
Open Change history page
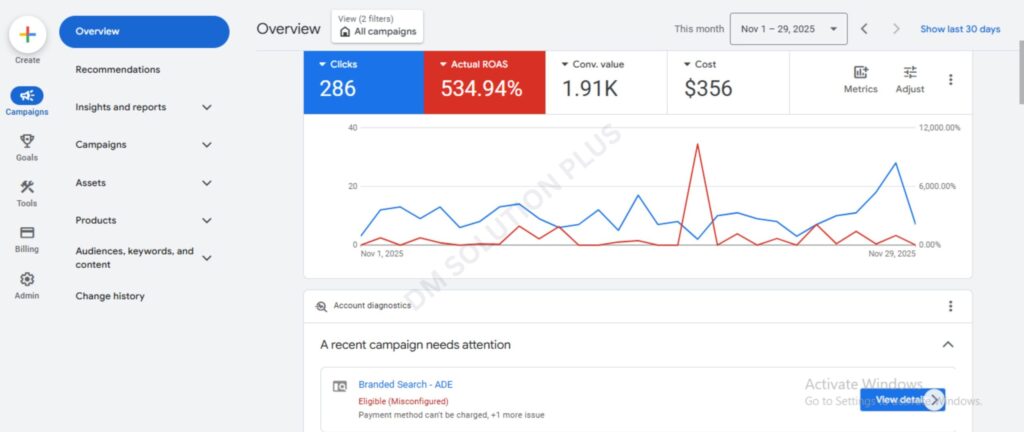110,296
